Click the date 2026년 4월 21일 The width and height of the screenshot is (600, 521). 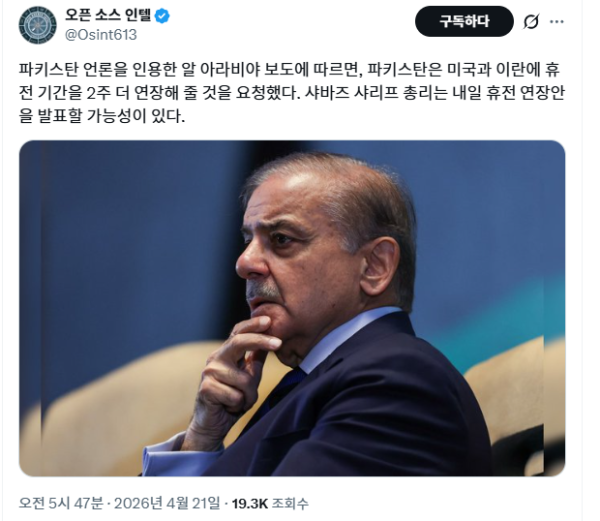[167, 503]
